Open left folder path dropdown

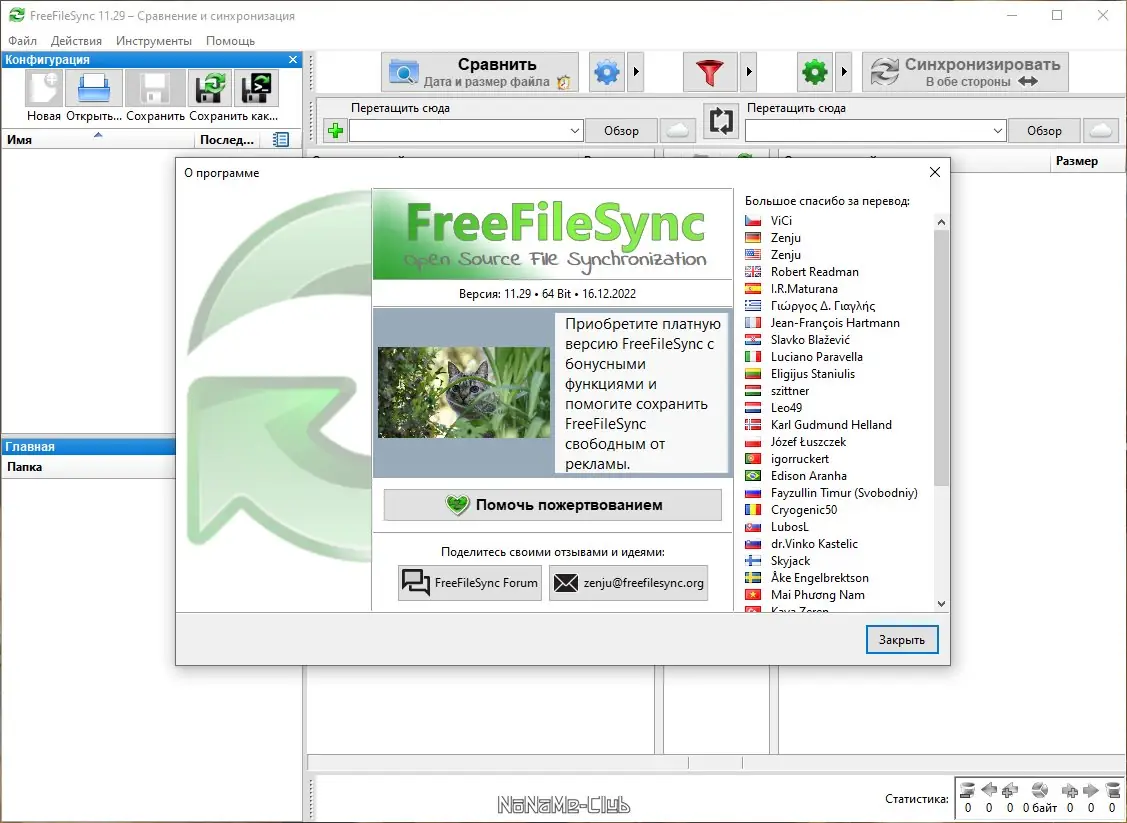574,131
